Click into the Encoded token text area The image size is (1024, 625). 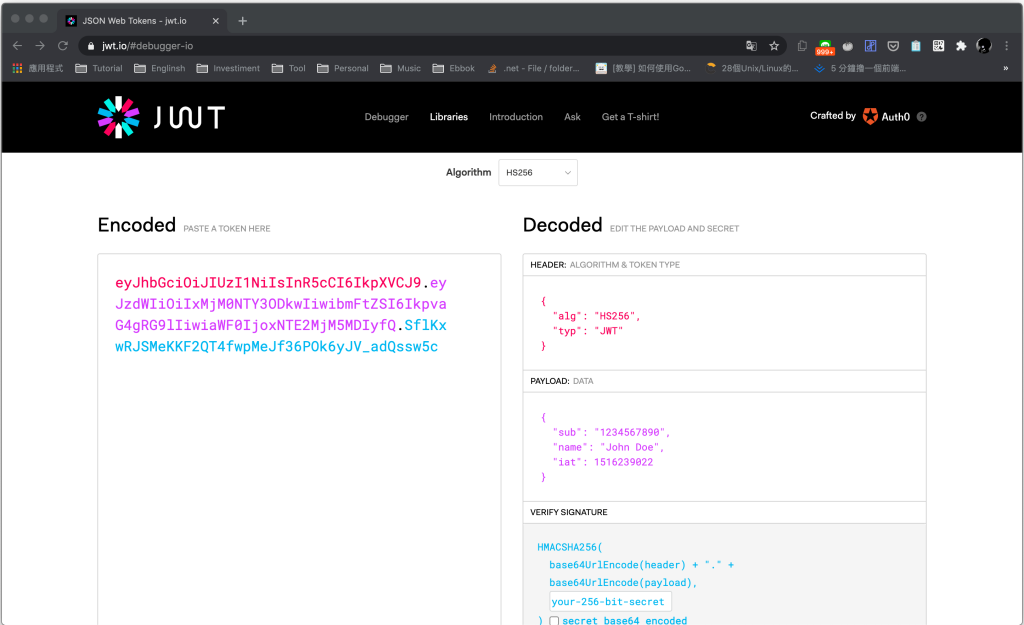pos(299,439)
